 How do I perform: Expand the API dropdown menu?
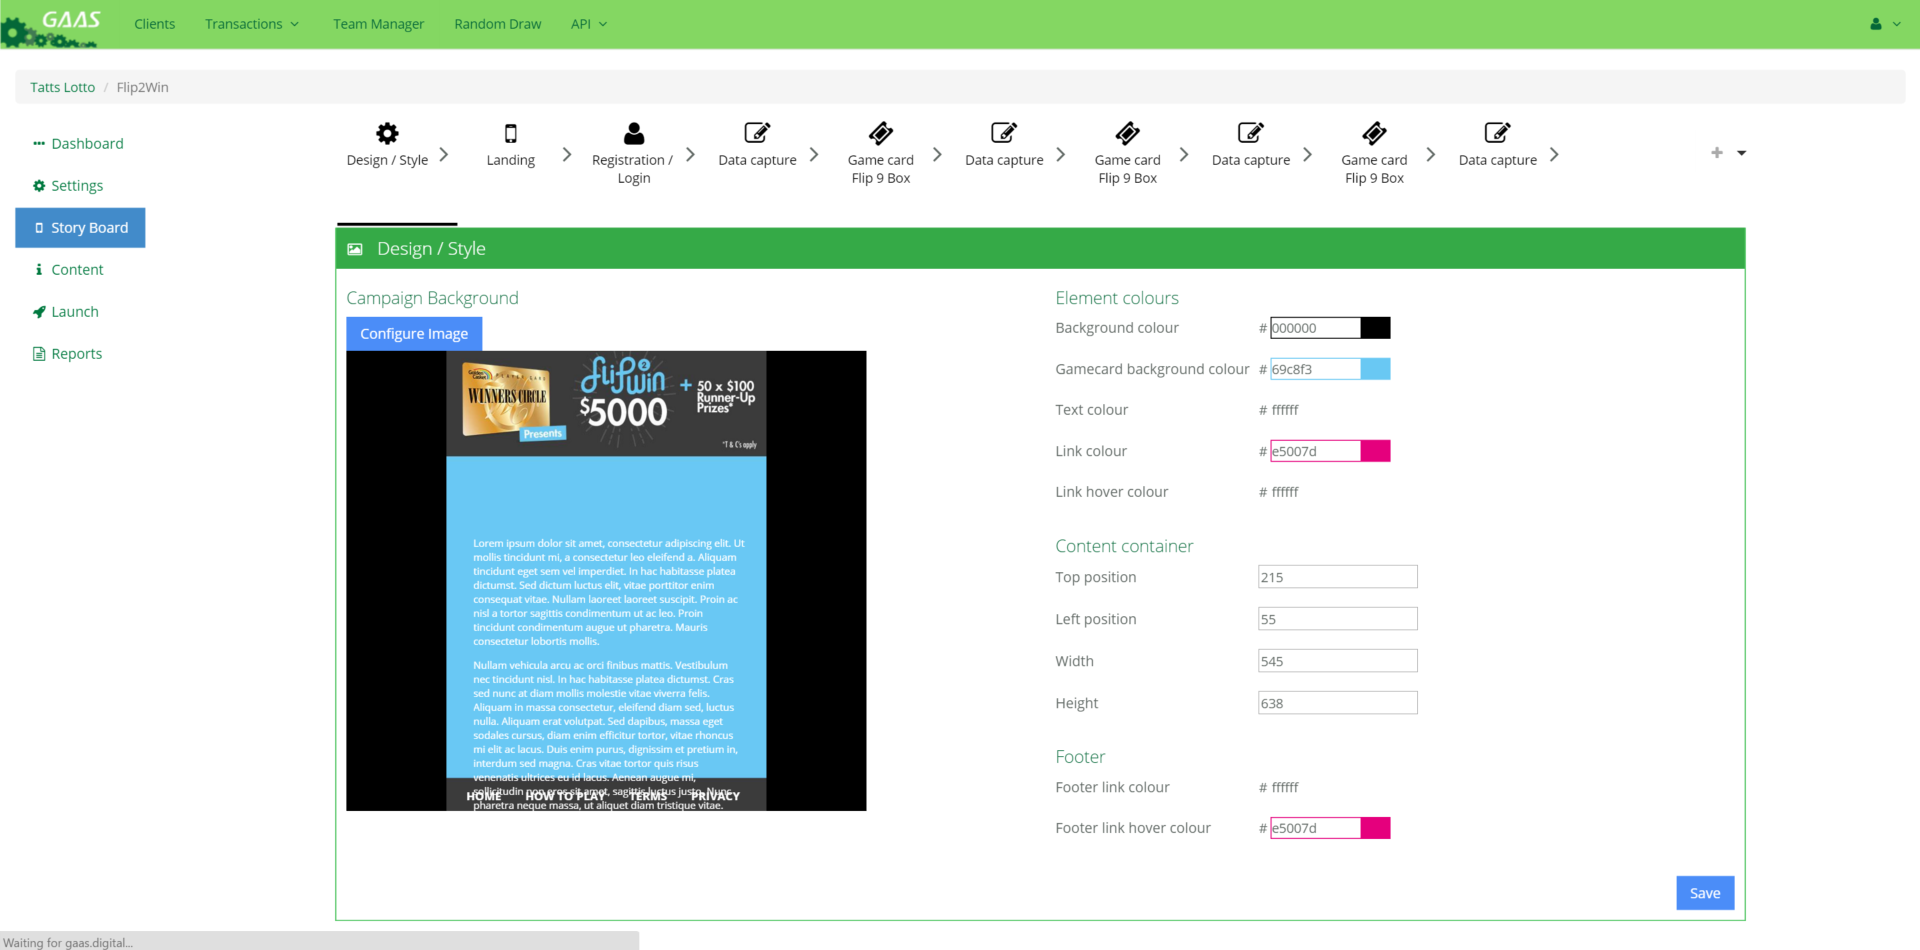589,24
